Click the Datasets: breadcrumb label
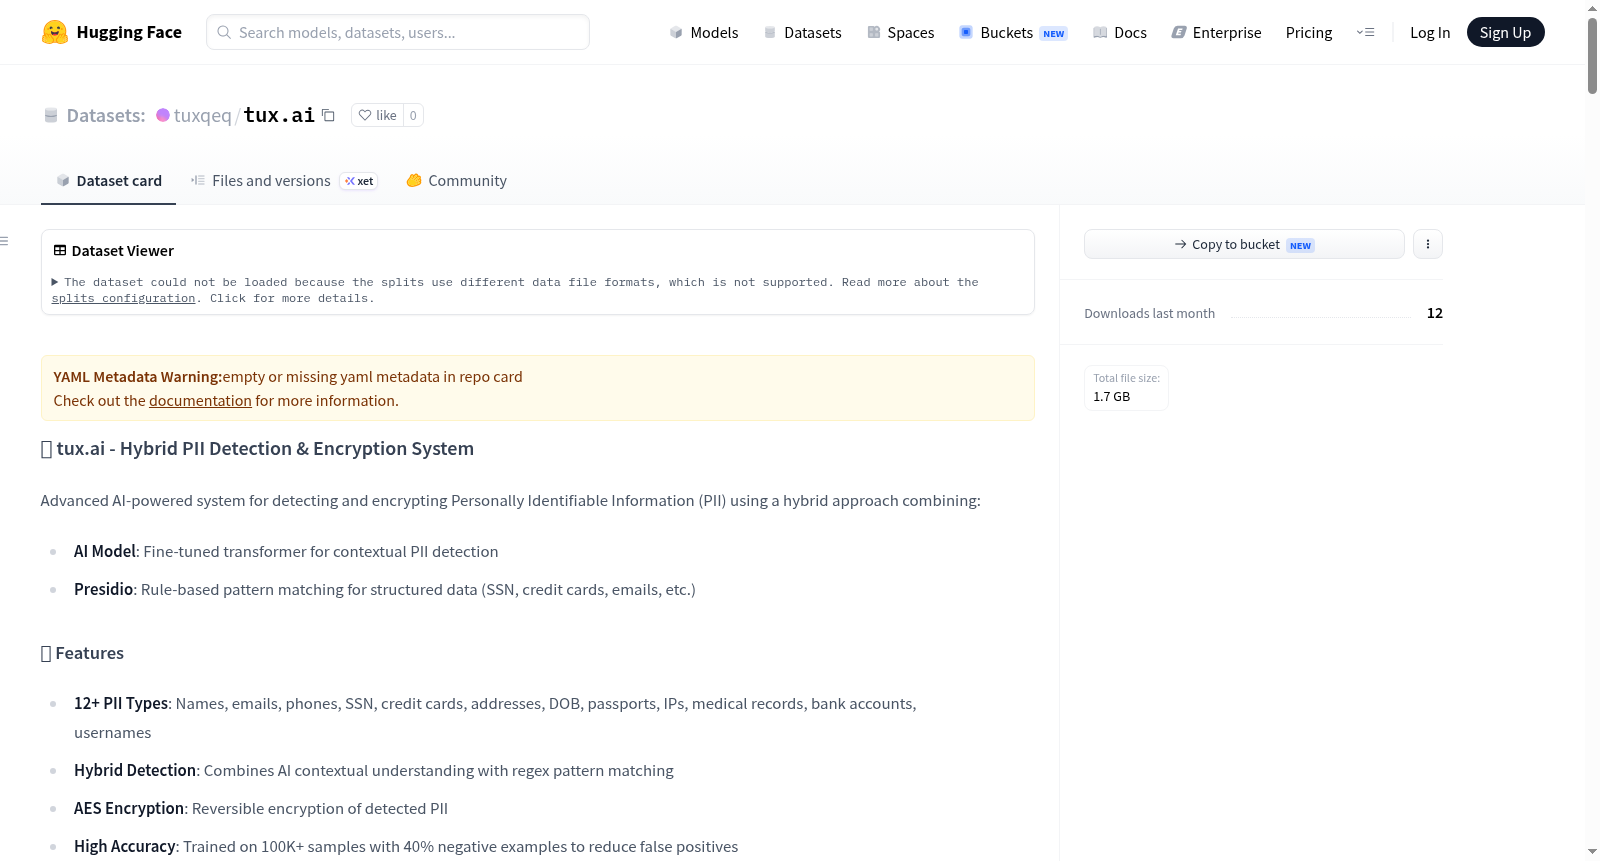The image size is (1600, 861). [106, 116]
